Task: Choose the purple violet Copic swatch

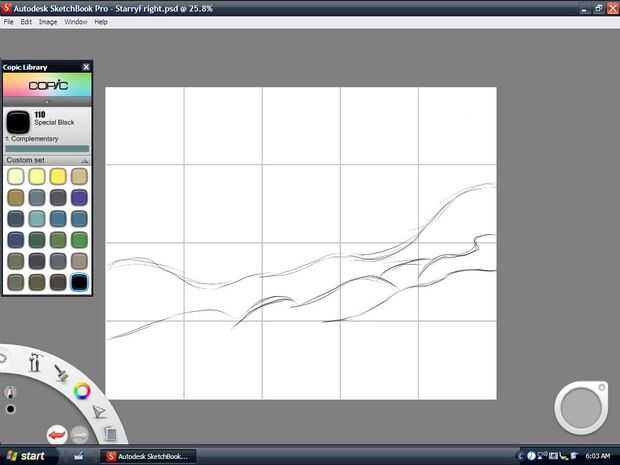Action: pos(79,197)
